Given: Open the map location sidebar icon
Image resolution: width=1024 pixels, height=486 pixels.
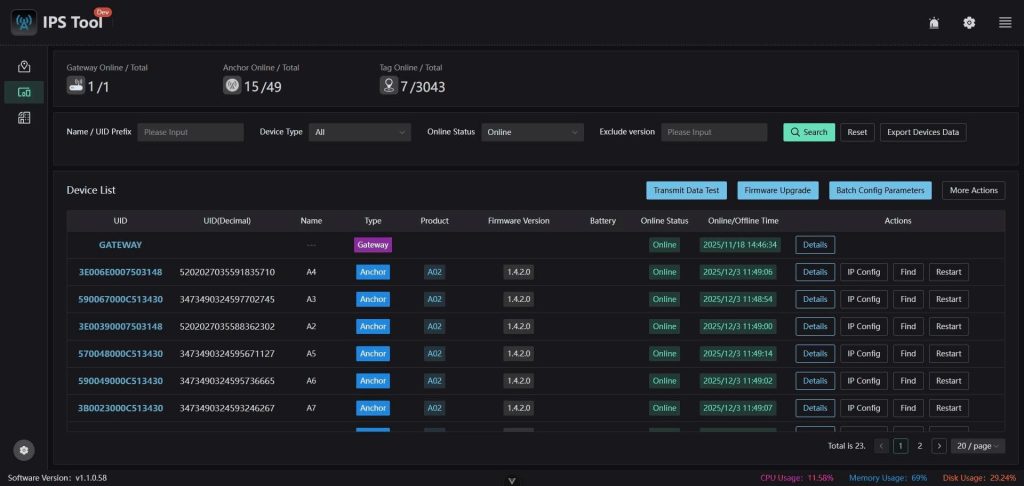Looking at the screenshot, I should [x=24, y=66].
